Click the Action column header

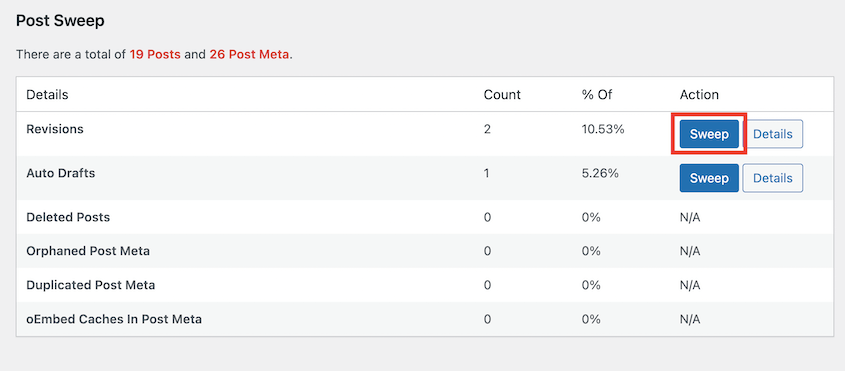click(699, 95)
